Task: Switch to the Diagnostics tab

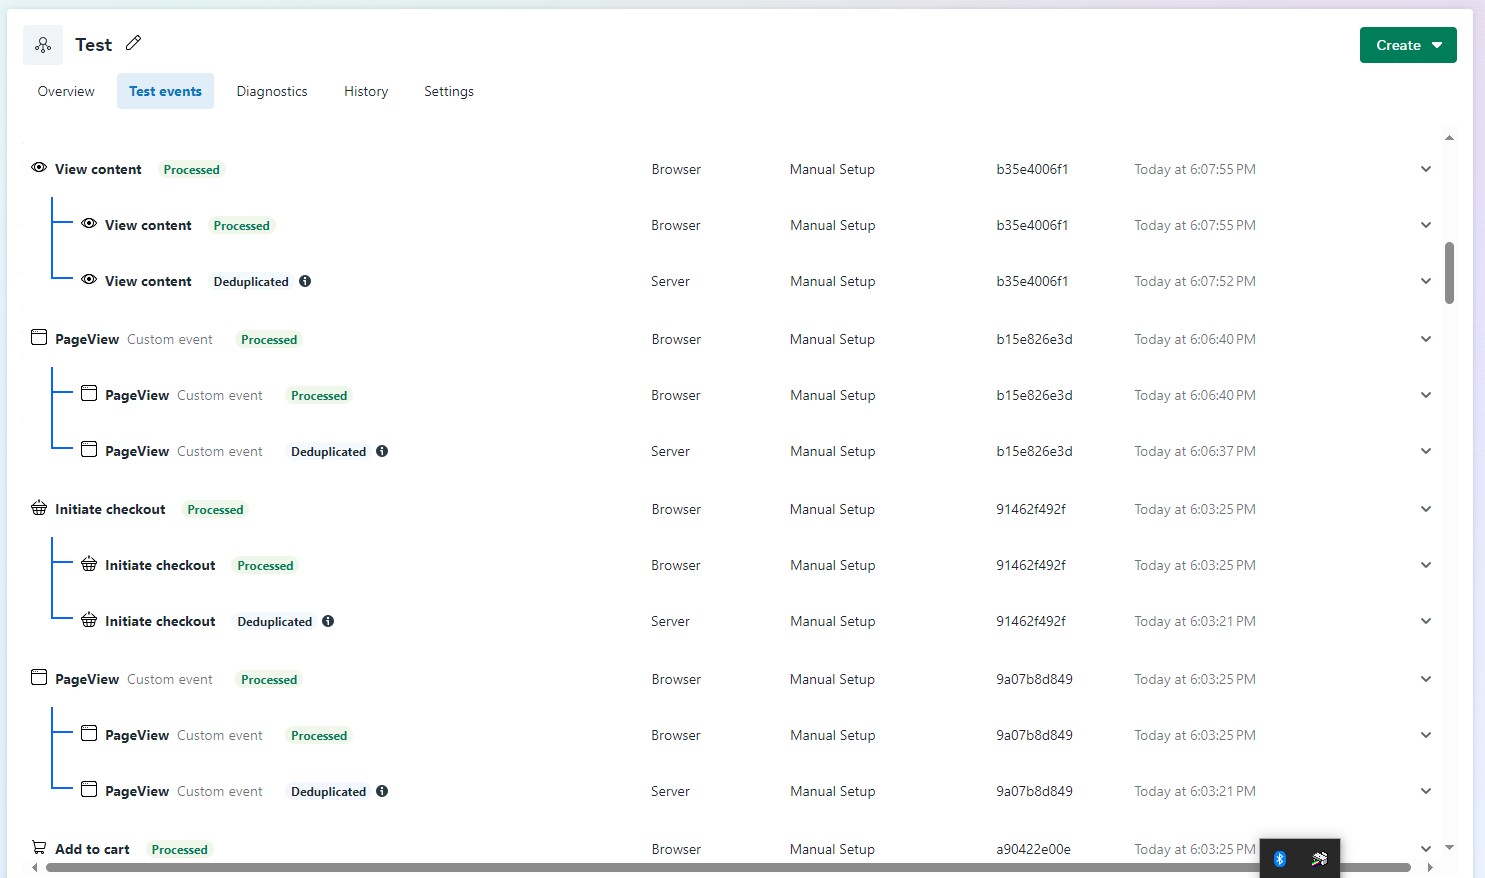Action: click(x=272, y=91)
